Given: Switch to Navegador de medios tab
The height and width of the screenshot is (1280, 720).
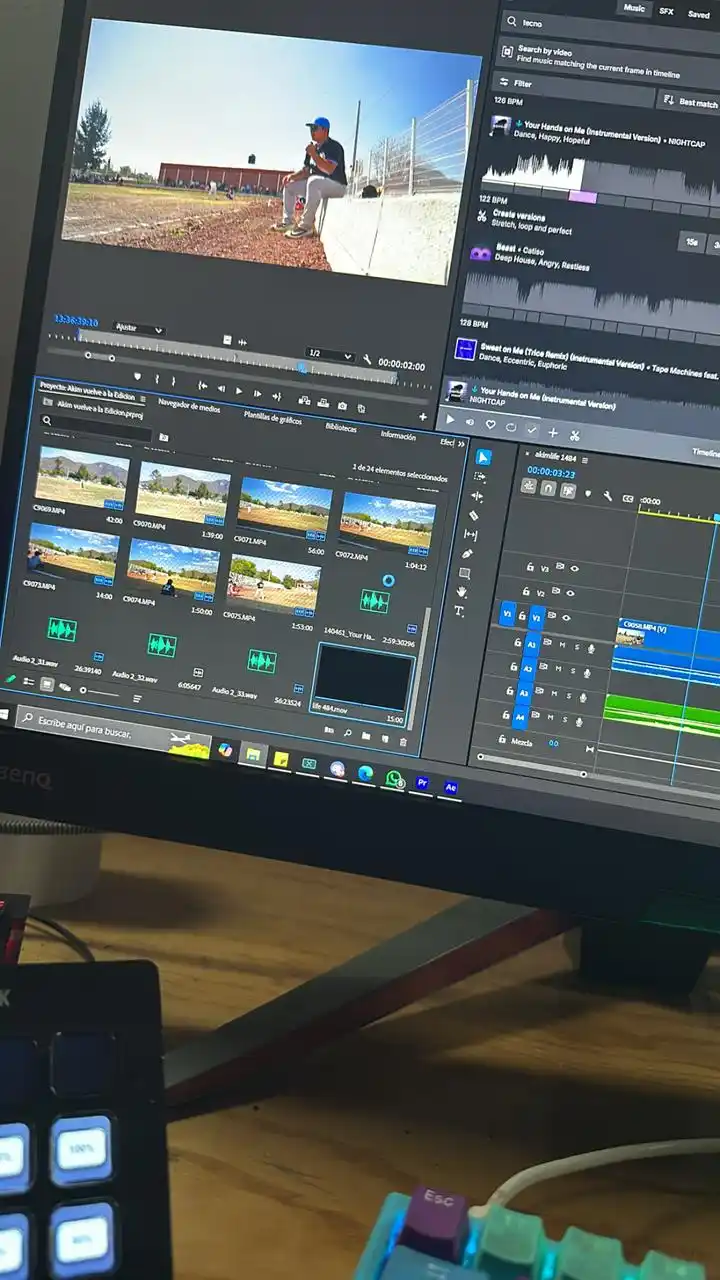Looking at the screenshot, I should click(x=189, y=406).
